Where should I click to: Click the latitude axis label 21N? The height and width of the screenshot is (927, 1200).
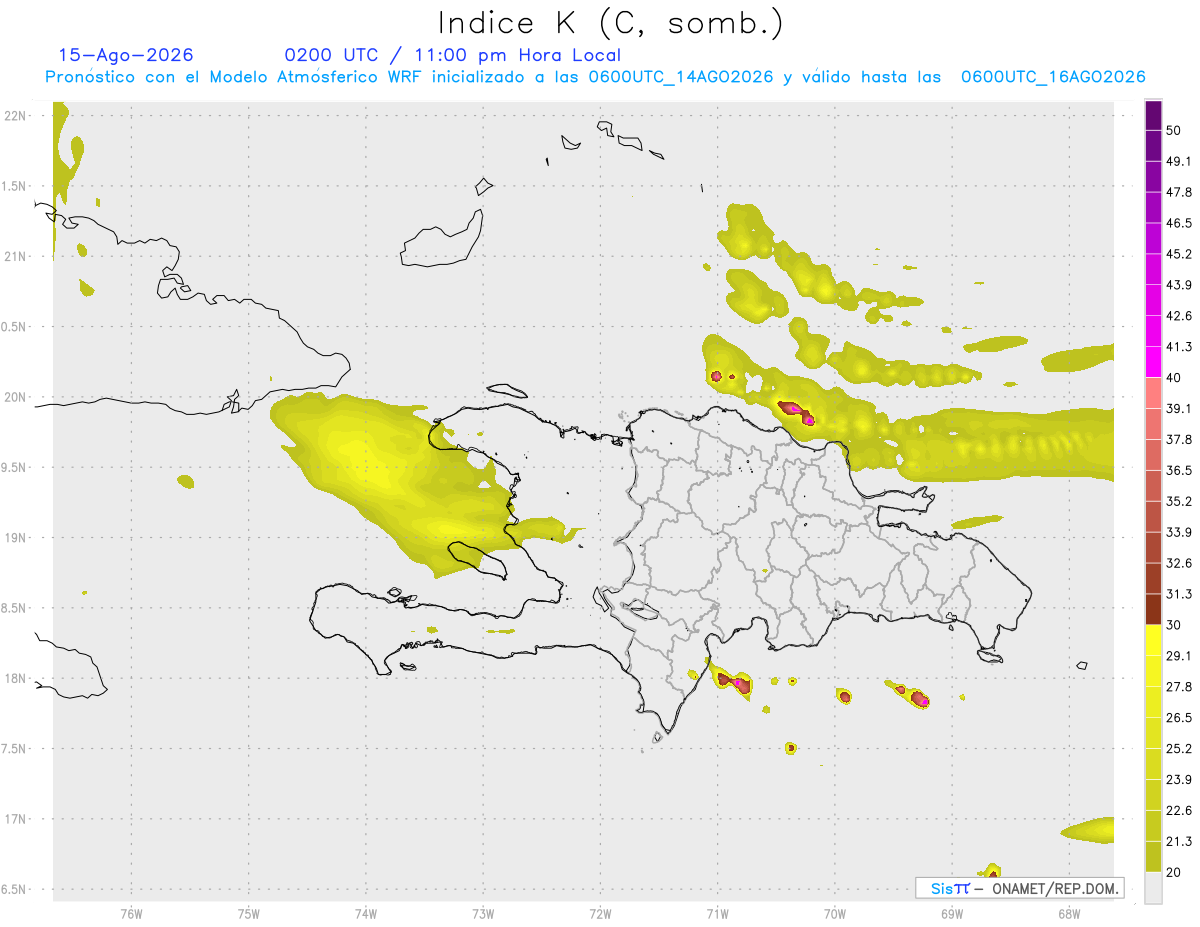click(16, 257)
